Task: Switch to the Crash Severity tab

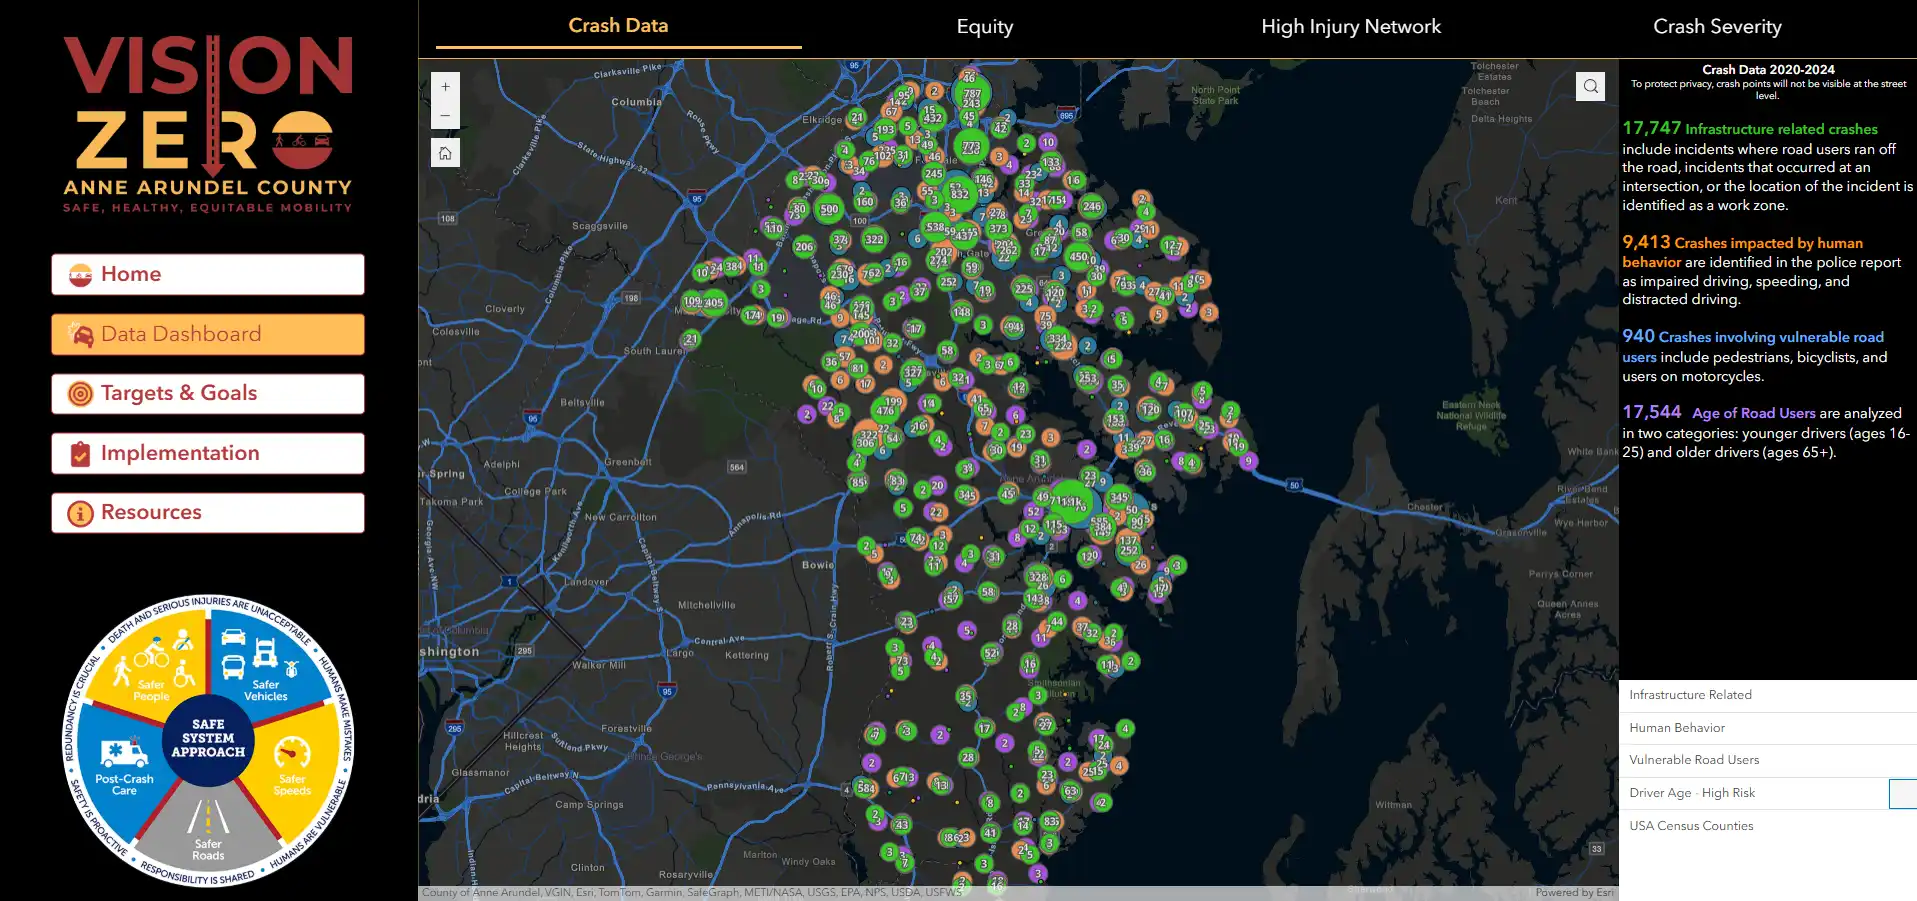Action: (1717, 26)
